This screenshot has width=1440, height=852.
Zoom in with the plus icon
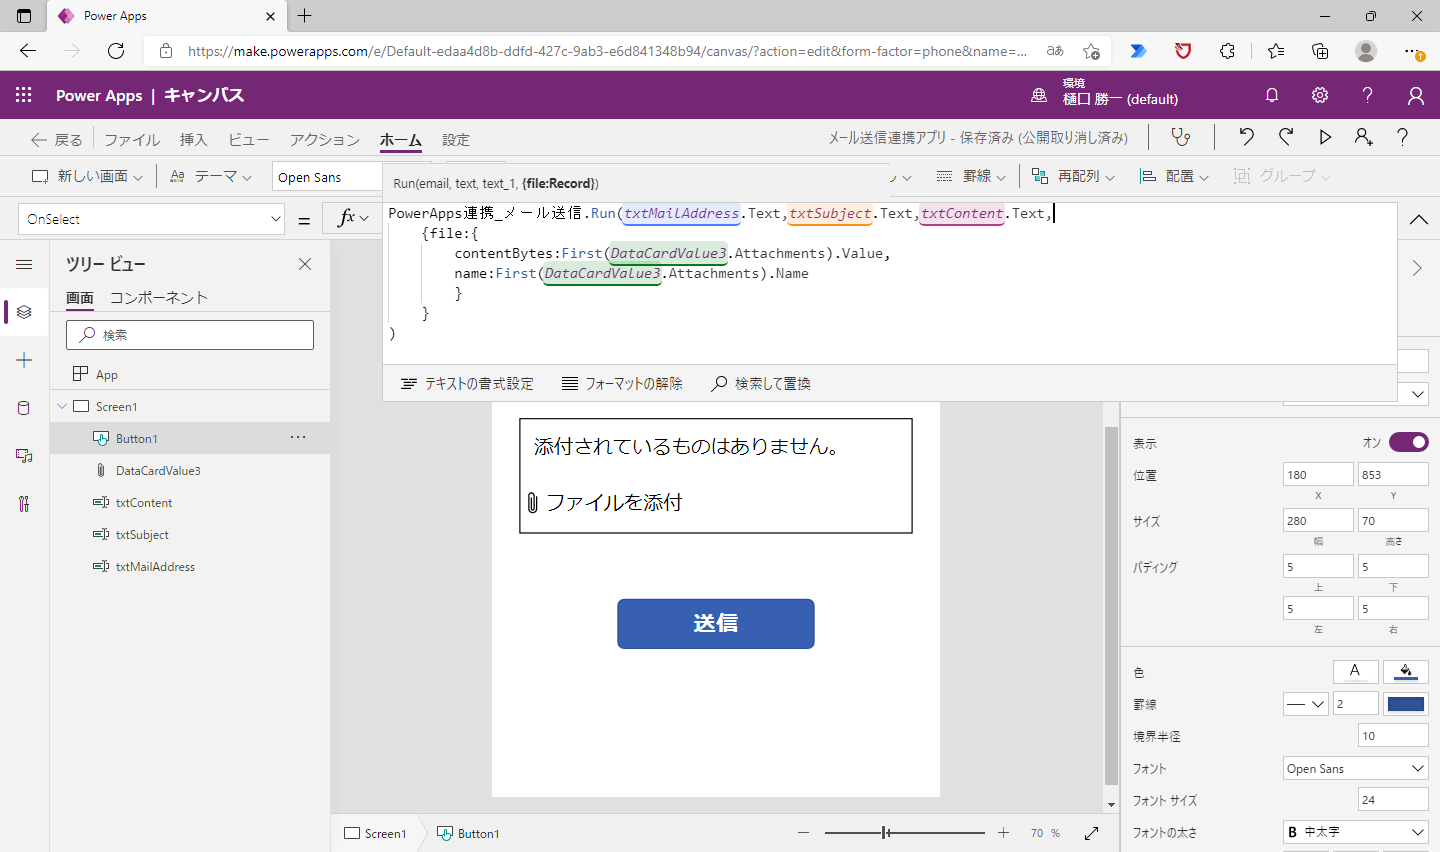1004,833
